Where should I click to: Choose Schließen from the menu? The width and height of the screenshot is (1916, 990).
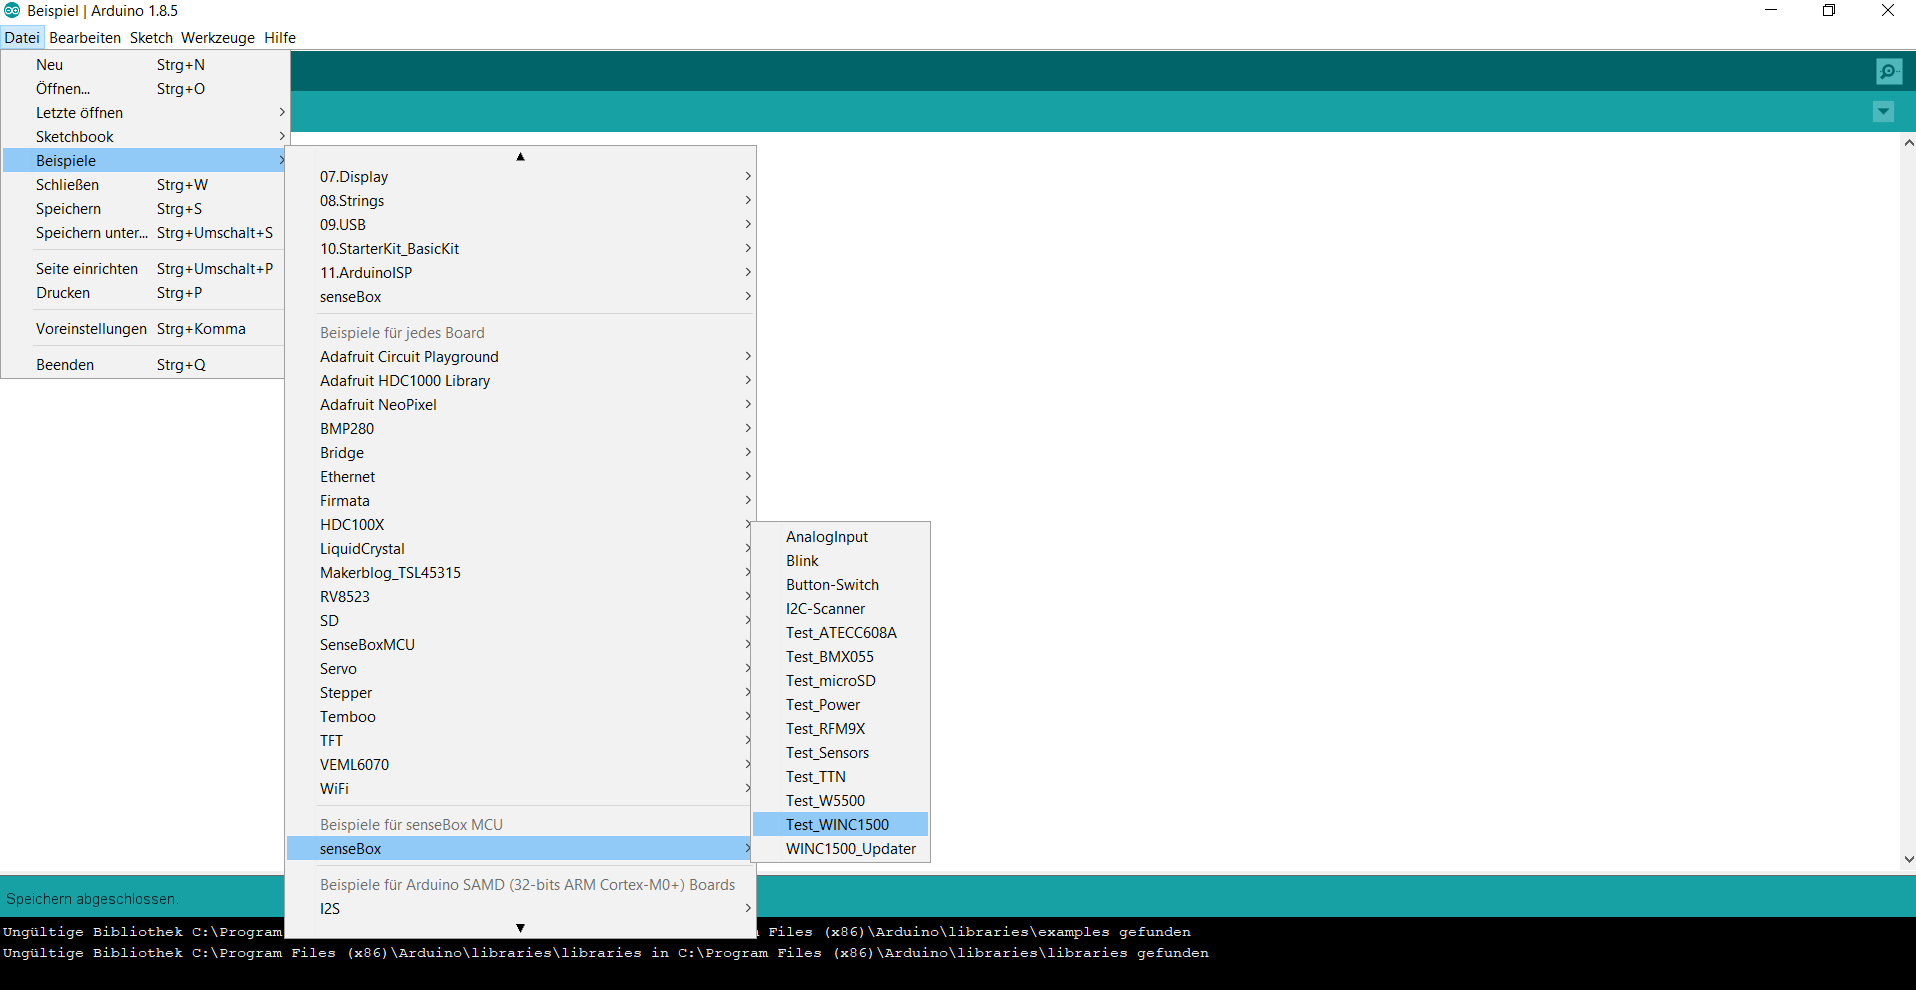145,185
